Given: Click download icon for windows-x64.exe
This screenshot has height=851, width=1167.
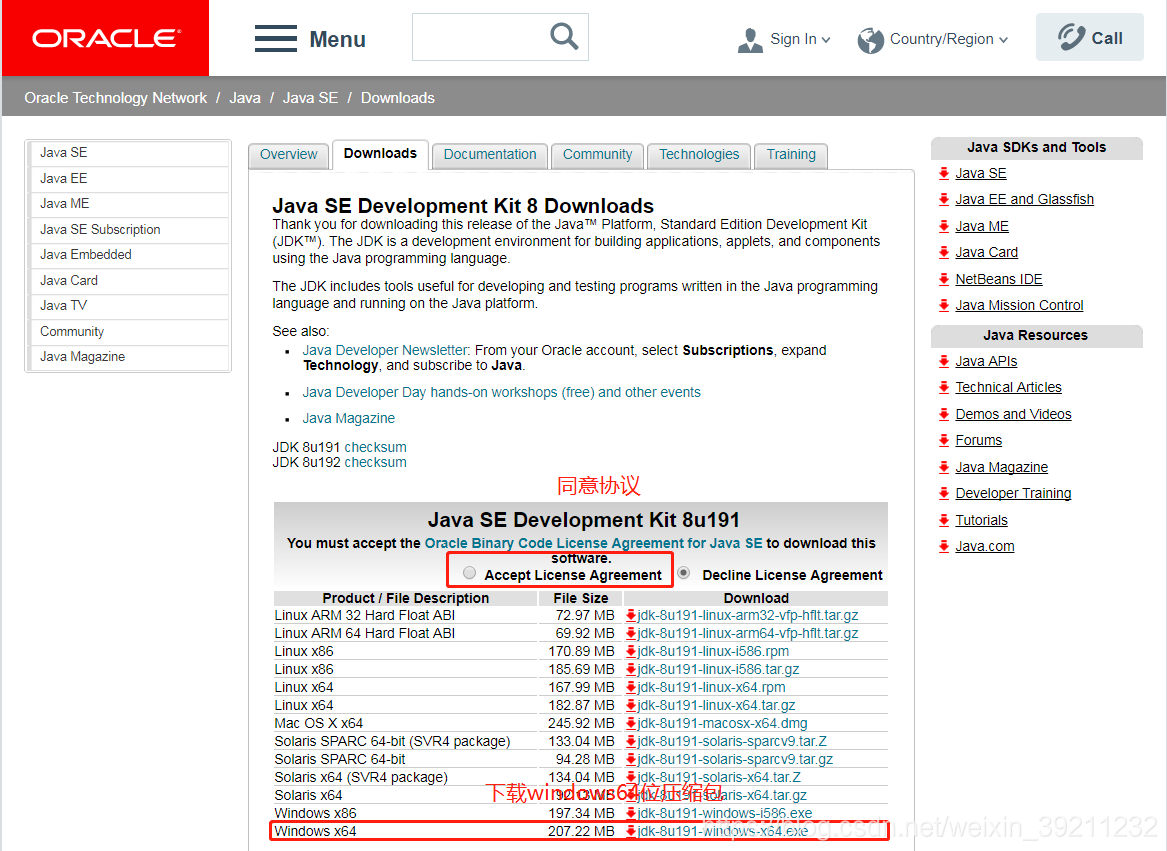Looking at the screenshot, I should pyautogui.click(x=631, y=831).
